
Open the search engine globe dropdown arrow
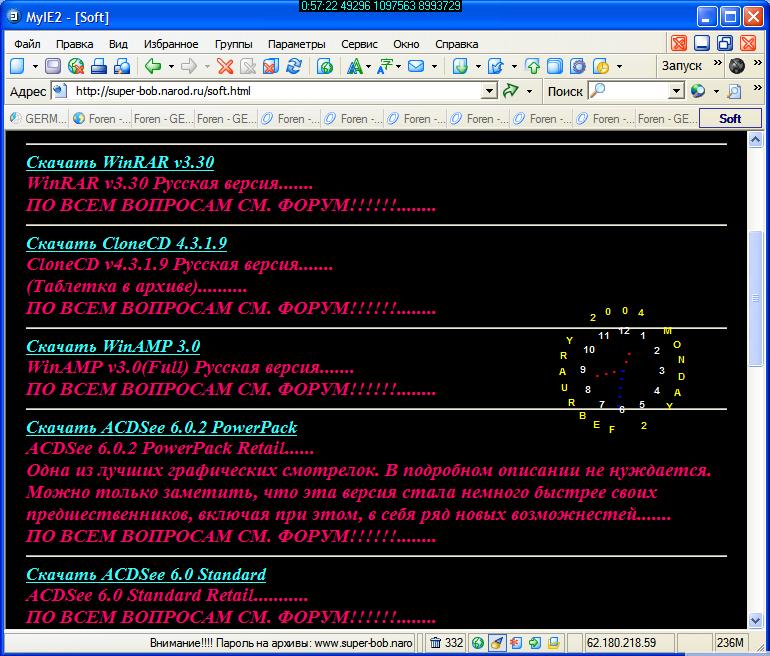(716, 91)
